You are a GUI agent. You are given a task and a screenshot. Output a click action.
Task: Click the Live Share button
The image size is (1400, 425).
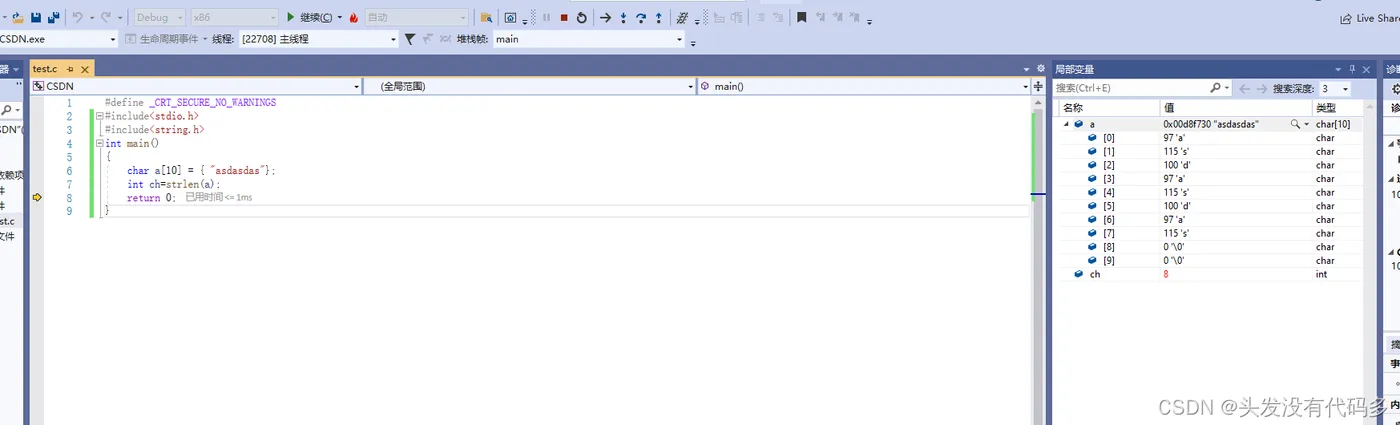click(1370, 18)
